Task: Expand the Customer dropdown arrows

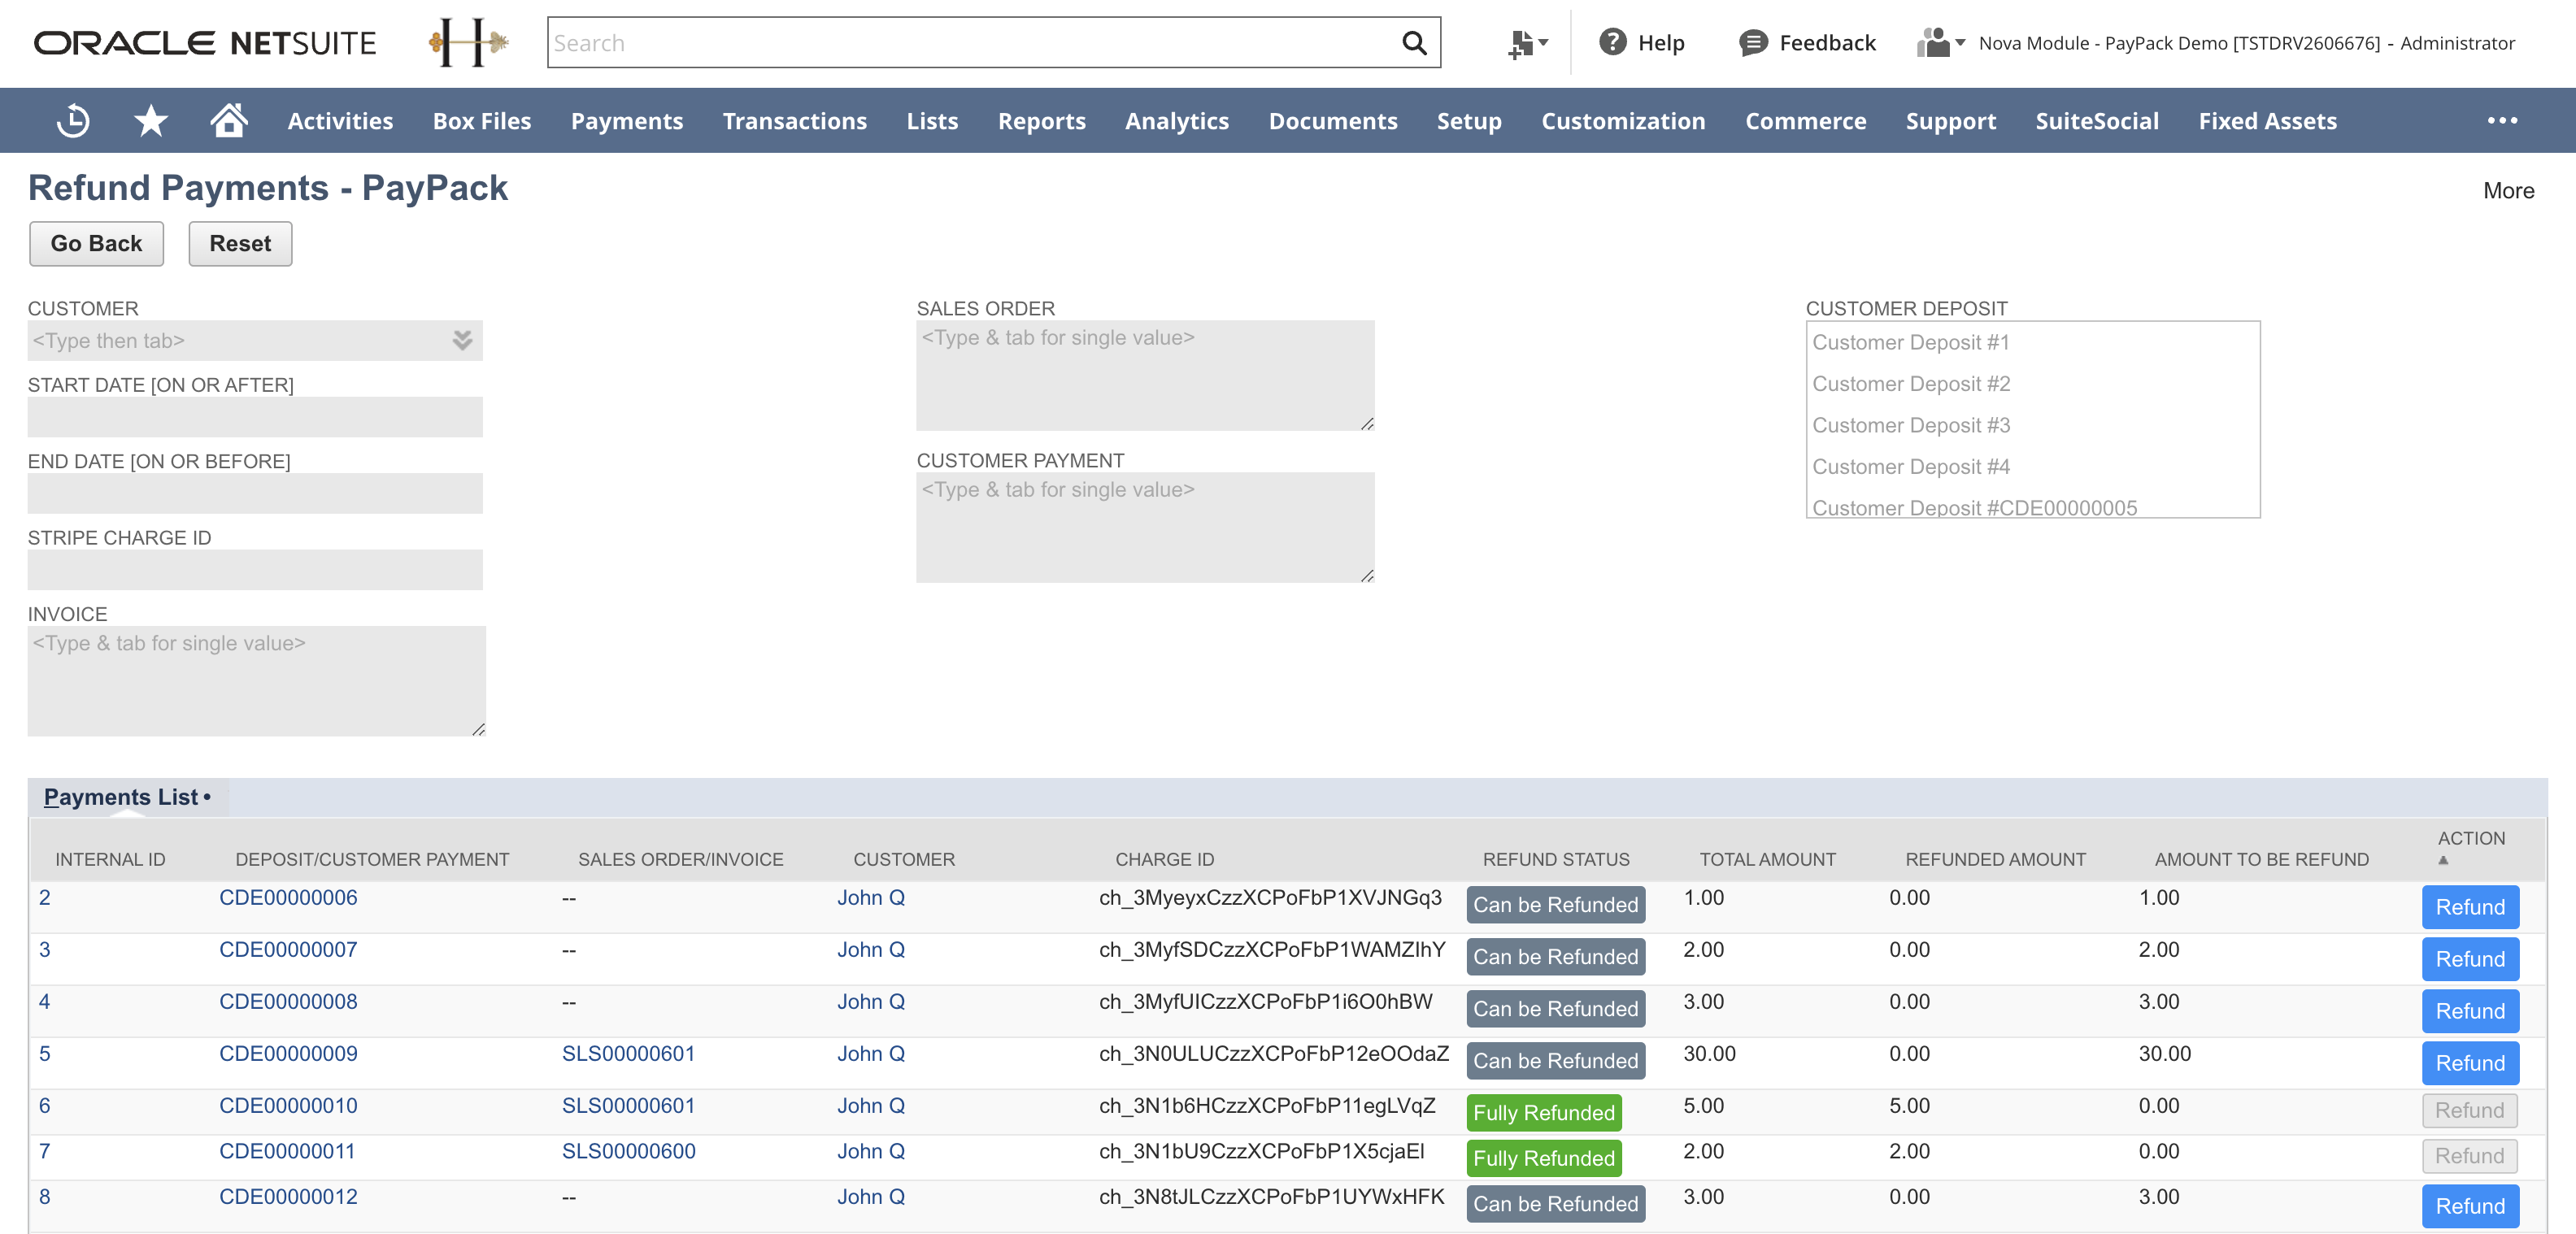Action: click(x=462, y=340)
